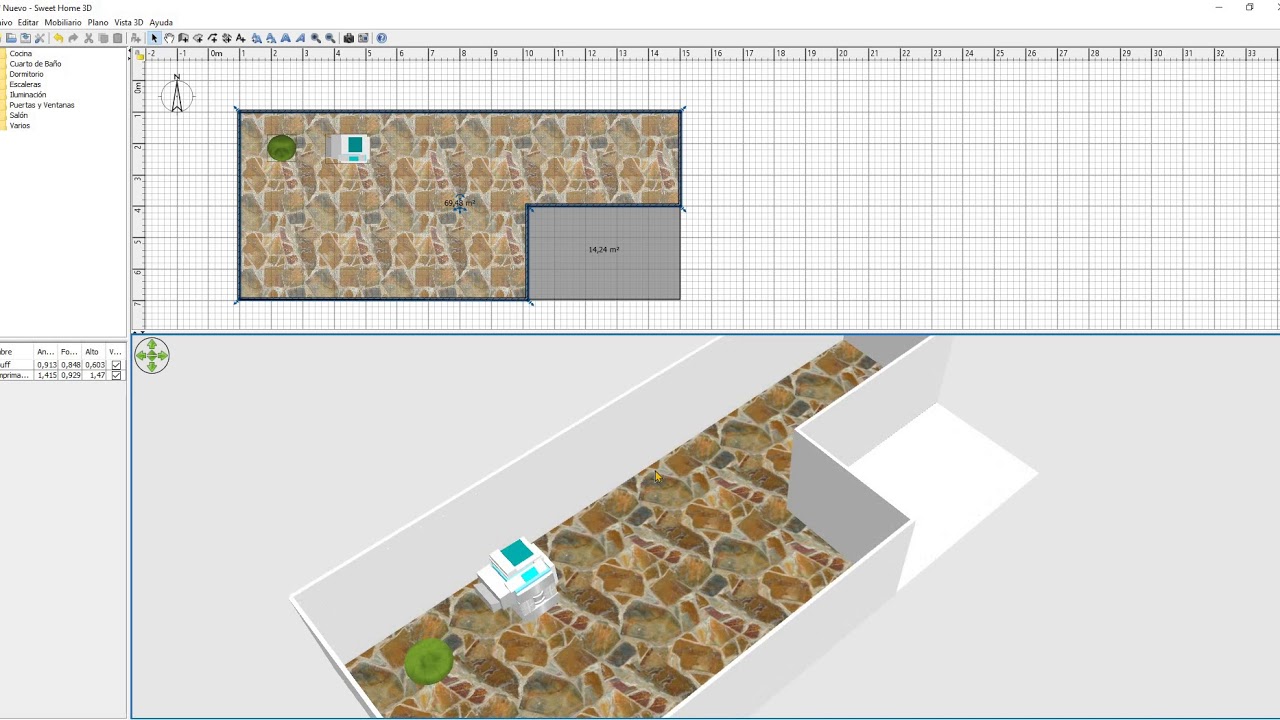Select the Create rooms tool

pos(198,38)
